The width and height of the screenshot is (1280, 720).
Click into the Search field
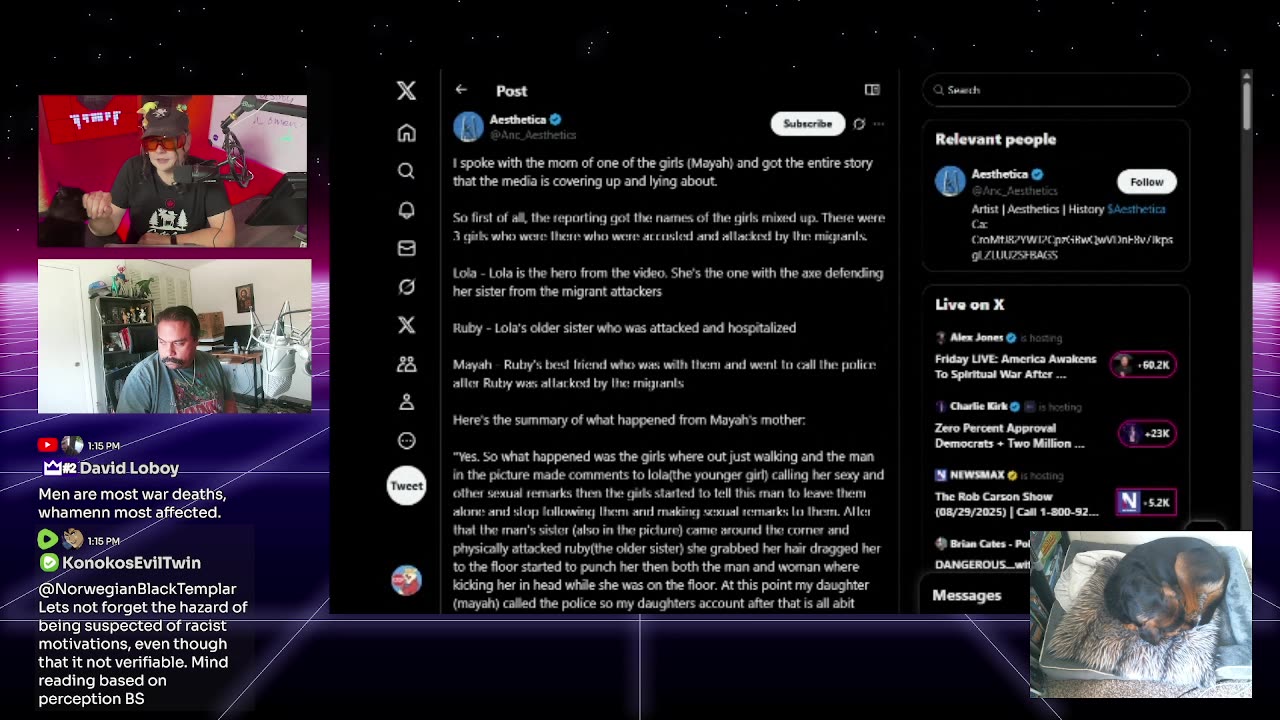click(1056, 90)
